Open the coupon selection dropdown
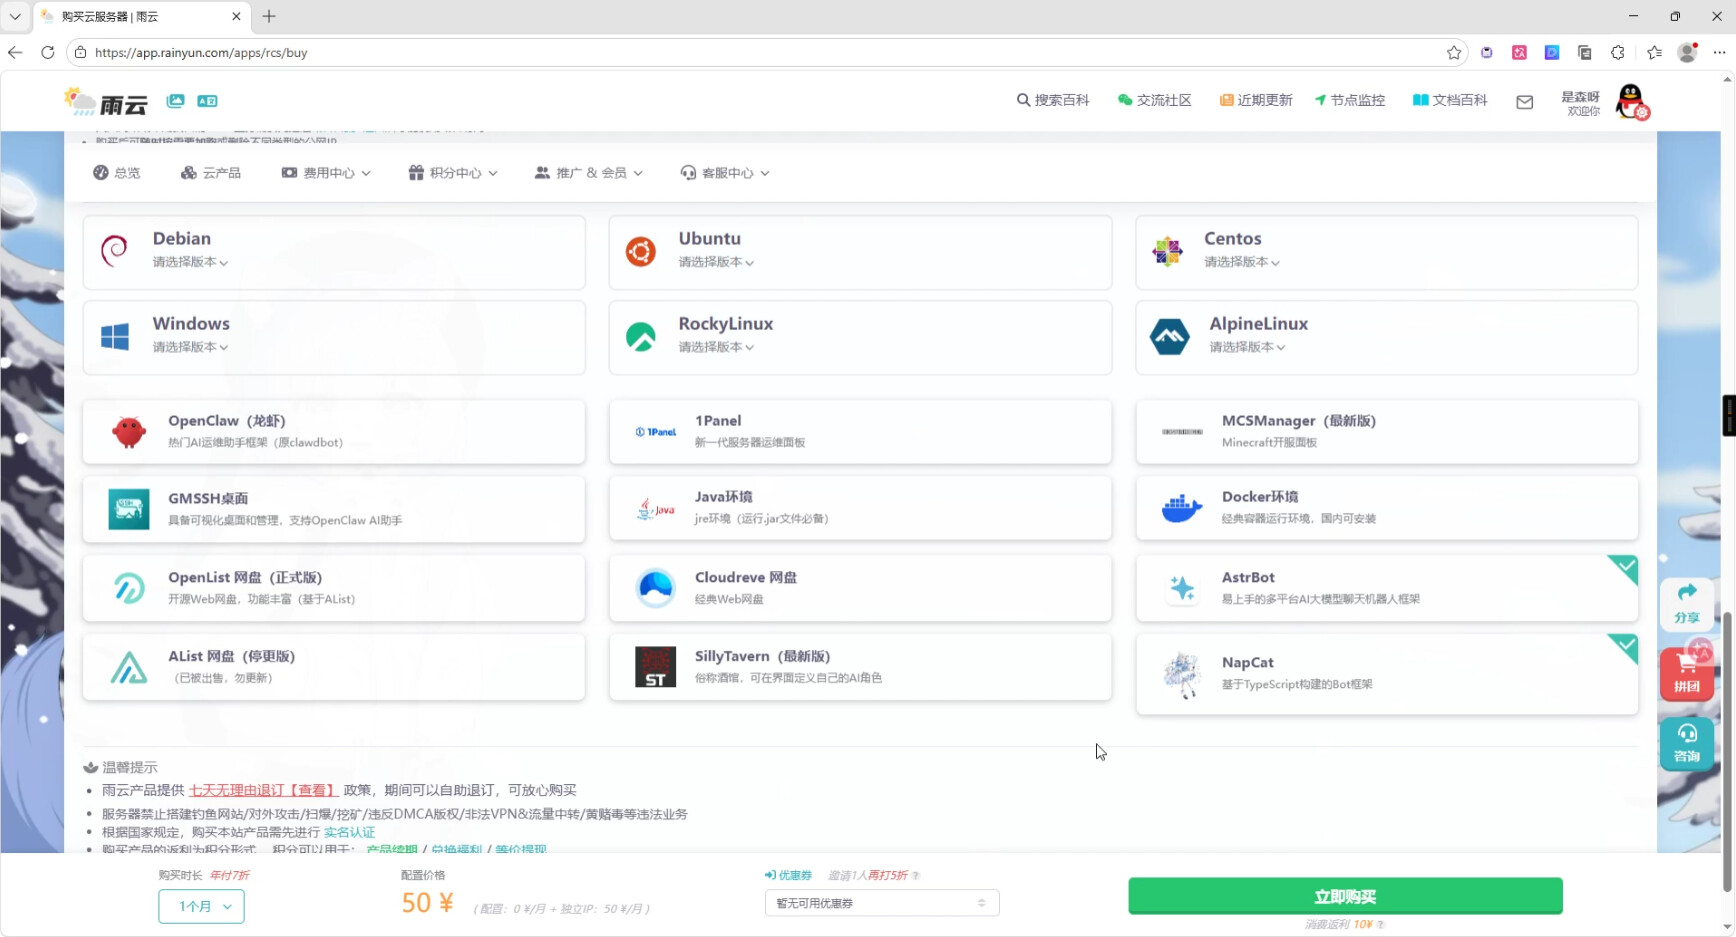The height and width of the screenshot is (937, 1736). [881, 903]
